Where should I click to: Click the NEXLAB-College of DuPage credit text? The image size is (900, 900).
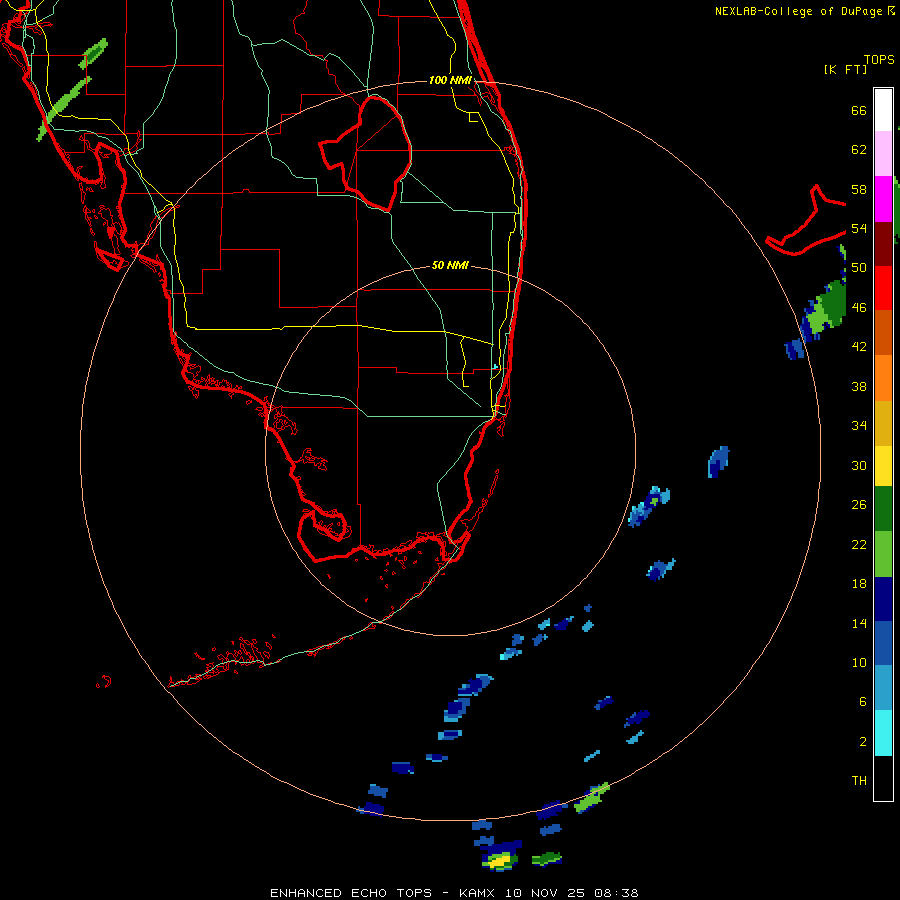point(804,11)
